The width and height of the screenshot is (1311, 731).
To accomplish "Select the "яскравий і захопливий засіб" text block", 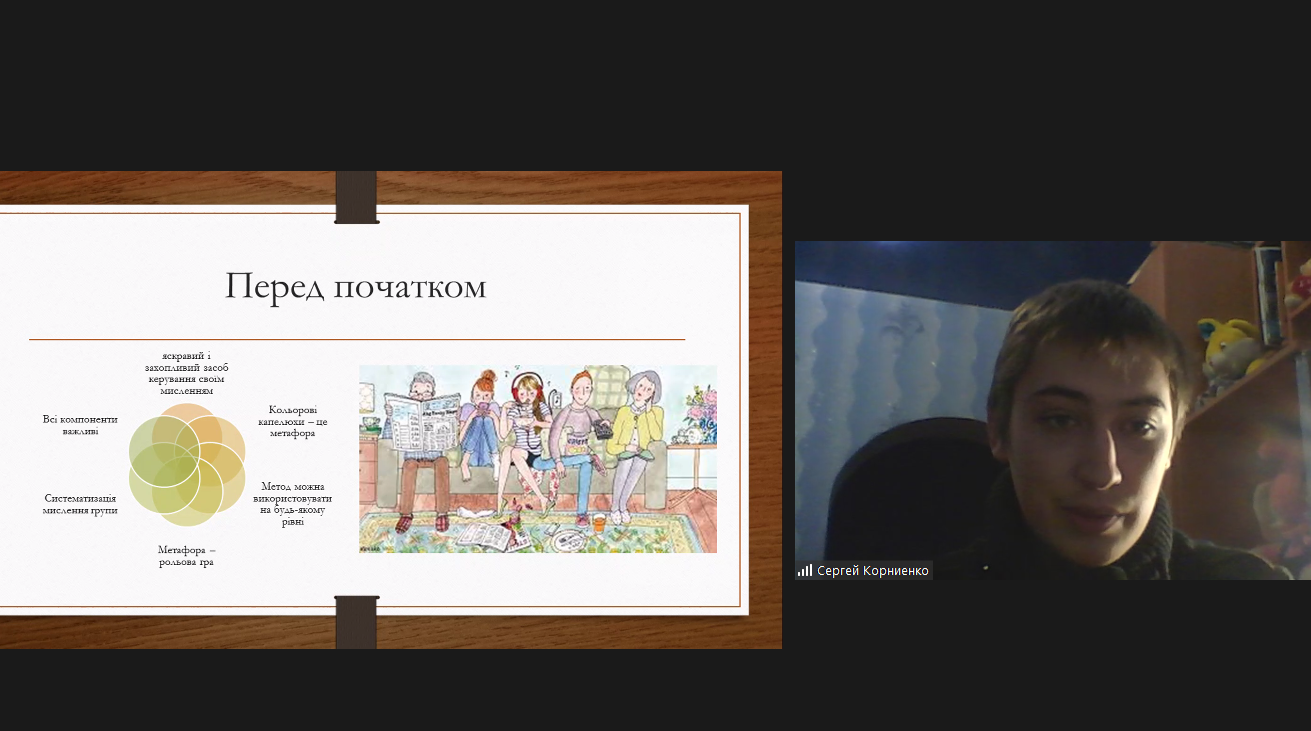I will click(186, 373).
